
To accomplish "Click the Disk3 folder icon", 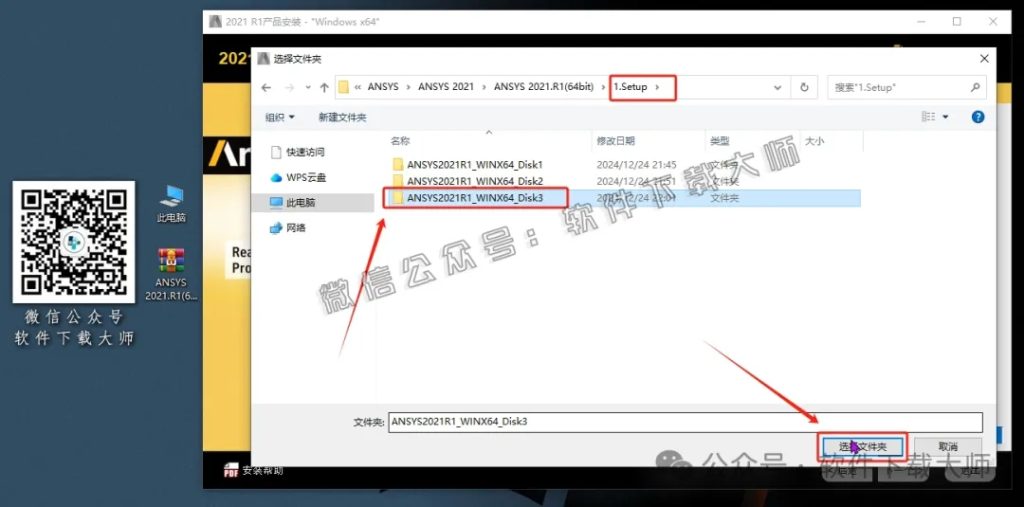I will click(398, 197).
